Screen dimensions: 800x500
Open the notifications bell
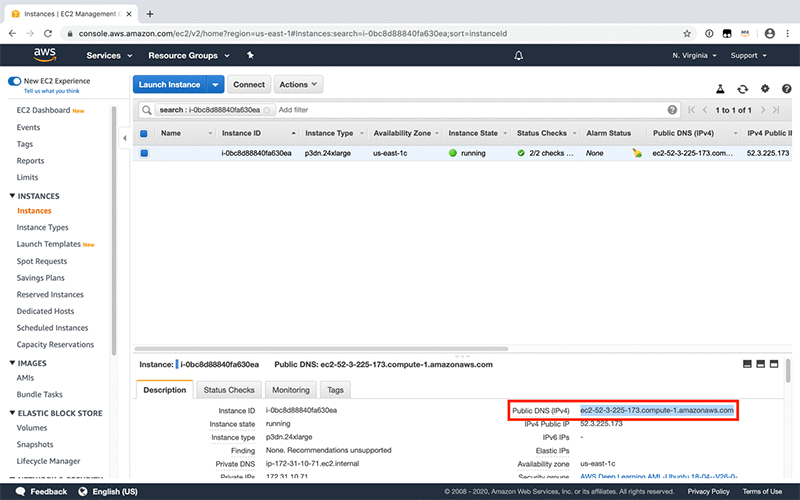(518, 56)
